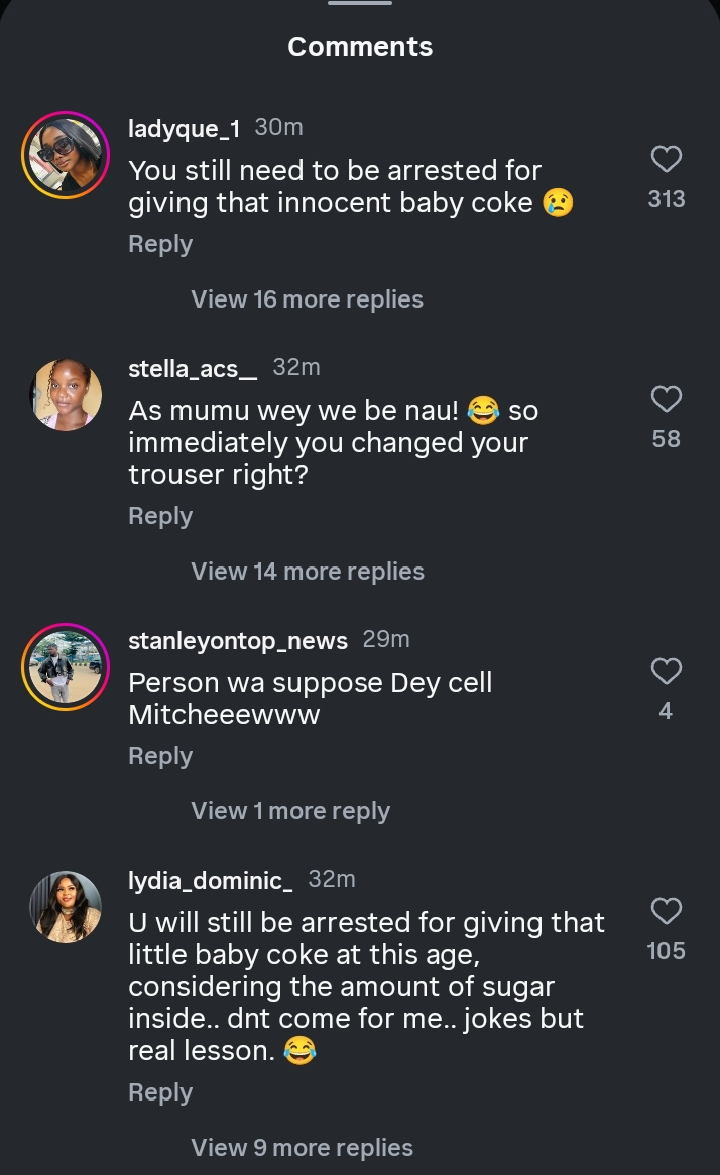Open the ladyque_1 username link

click(x=183, y=129)
